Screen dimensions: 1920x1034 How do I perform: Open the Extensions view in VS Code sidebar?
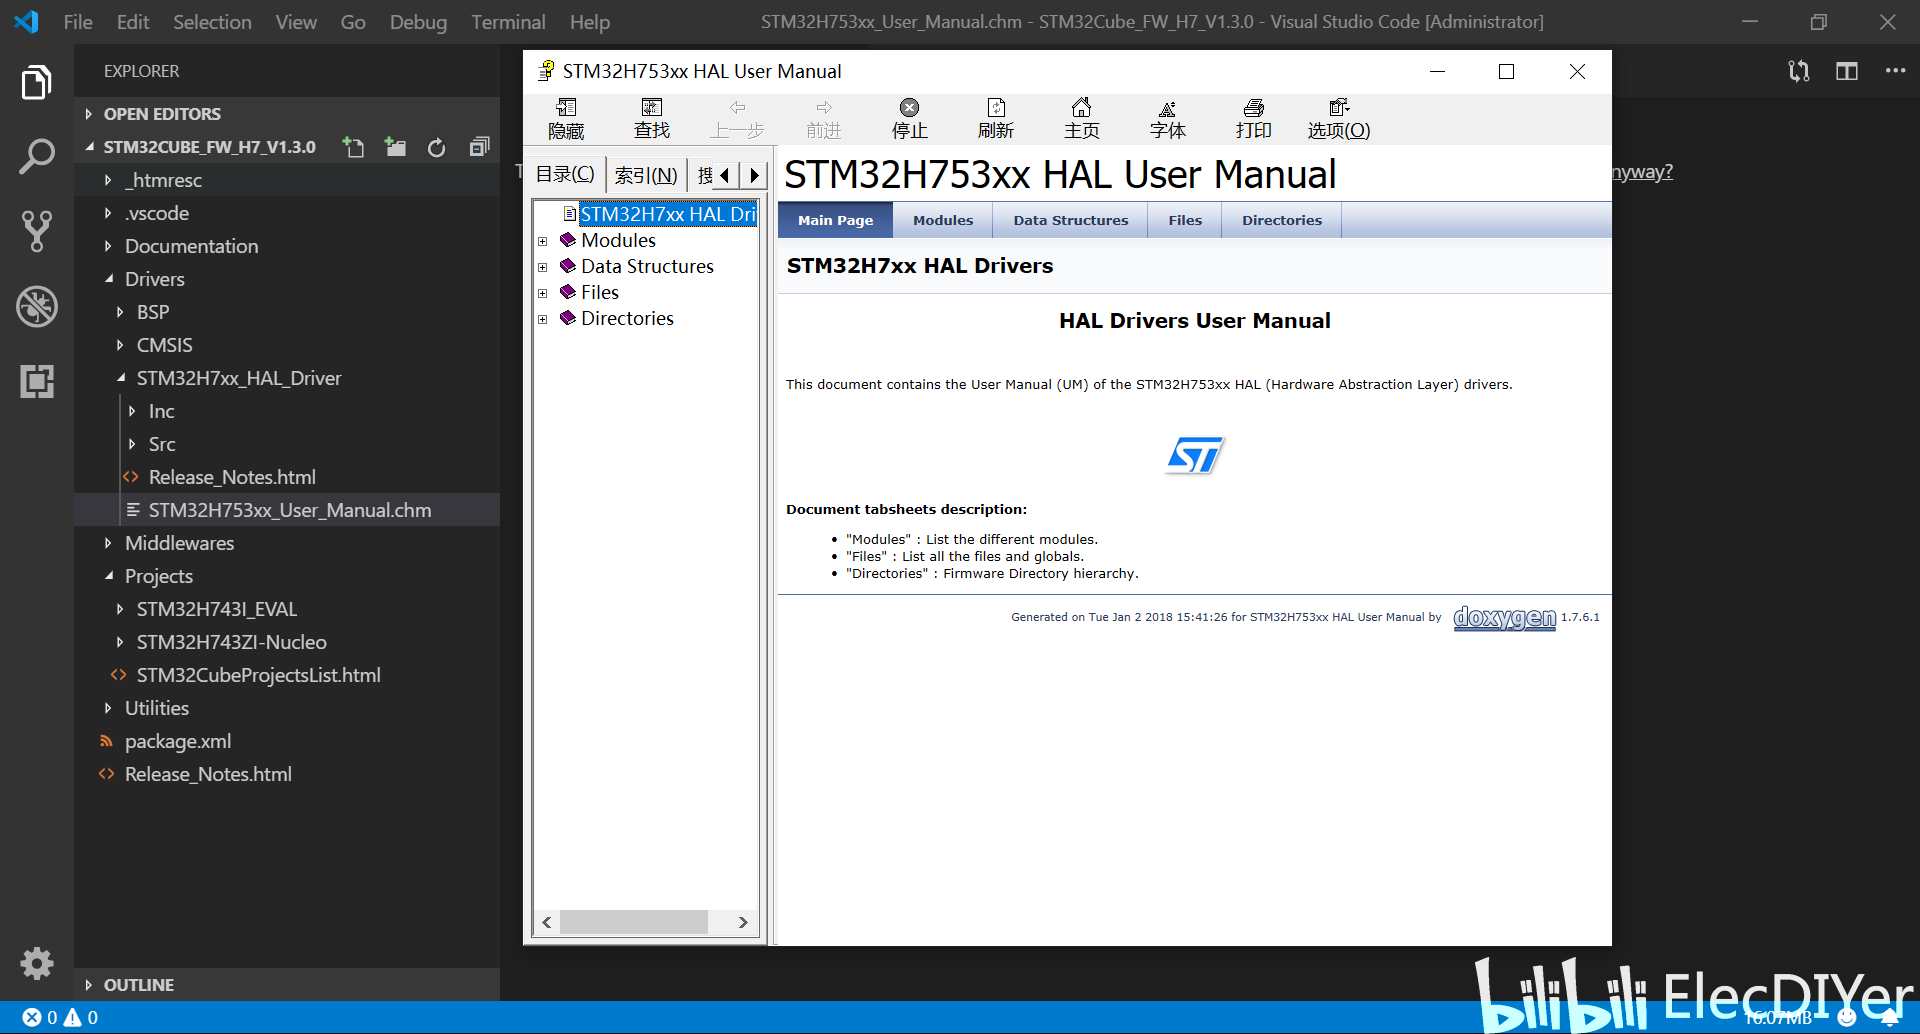pyautogui.click(x=37, y=381)
